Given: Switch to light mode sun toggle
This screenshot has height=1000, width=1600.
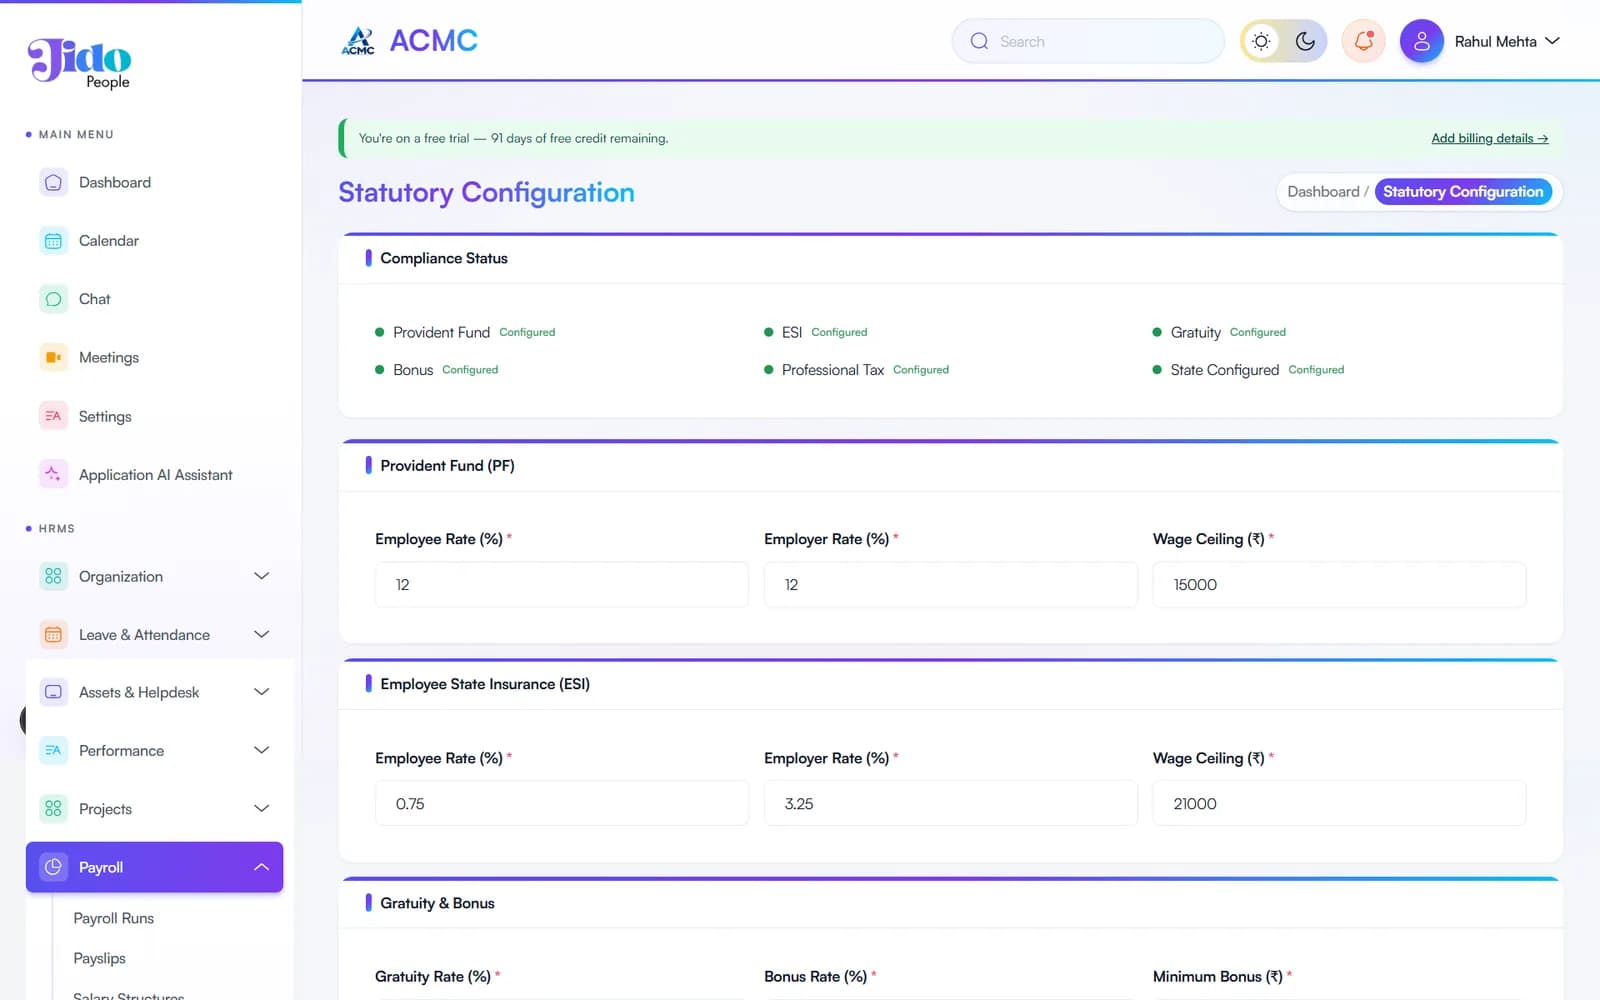Looking at the screenshot, I should coord(1261,41).
